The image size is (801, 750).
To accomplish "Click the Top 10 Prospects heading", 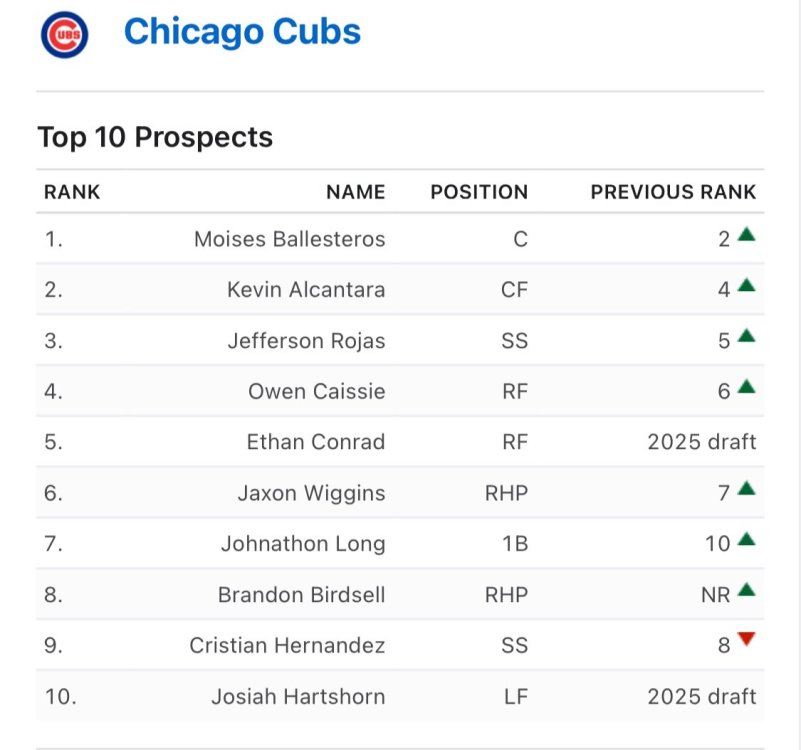I will coord(155,137).
